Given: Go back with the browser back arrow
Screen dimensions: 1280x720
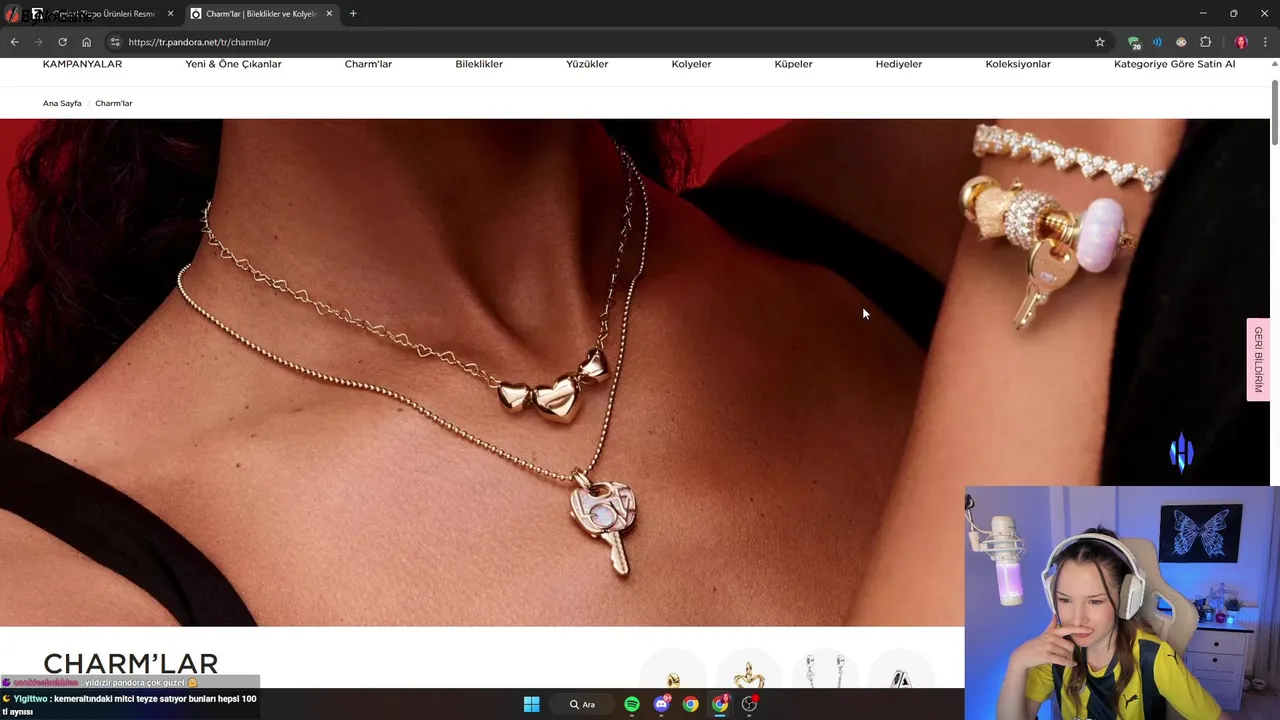Looking at the screenshot, I should 14,42.
